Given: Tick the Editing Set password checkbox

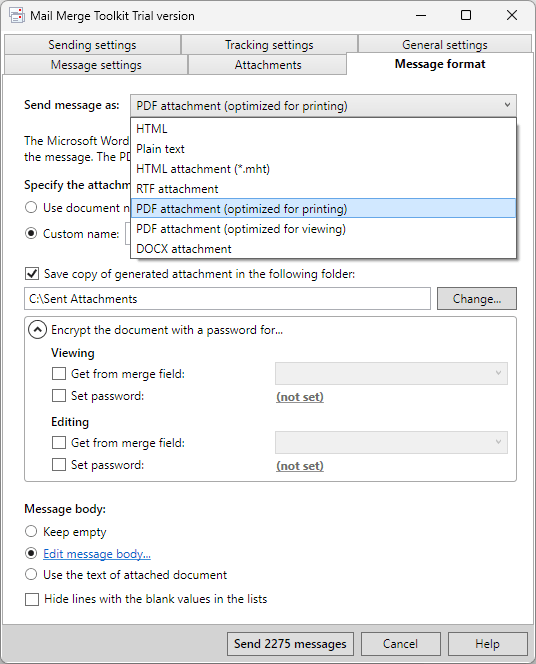Looking at the screenshot, I should (59, 465).
